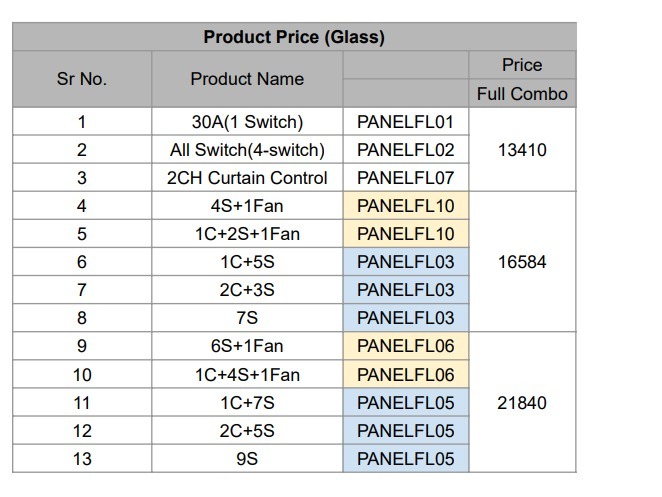This screenshot has height=497, width=662.
Task: Click the PANELFL01 cell
Action: point(406,122)
